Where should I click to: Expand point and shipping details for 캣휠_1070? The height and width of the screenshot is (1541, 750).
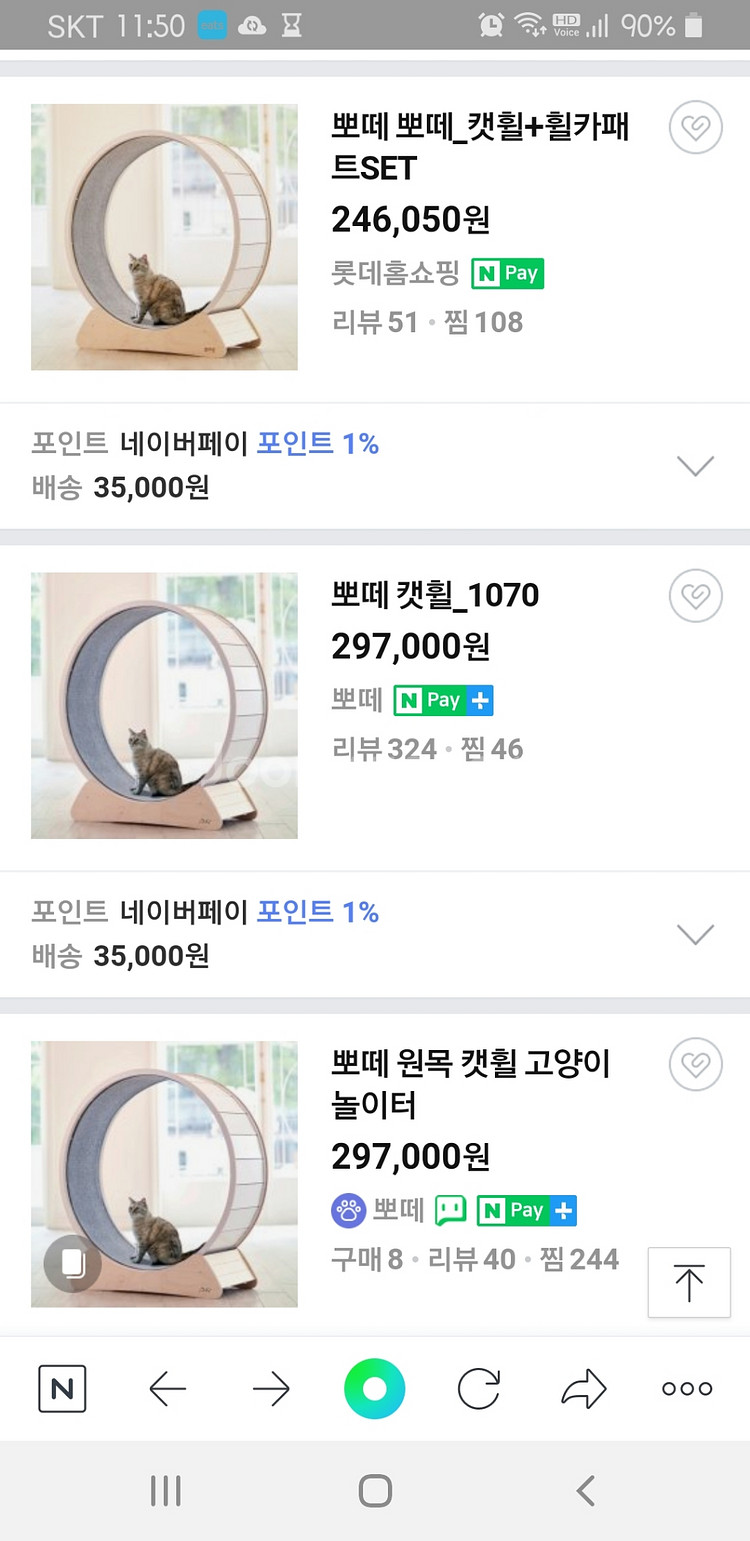695,933
